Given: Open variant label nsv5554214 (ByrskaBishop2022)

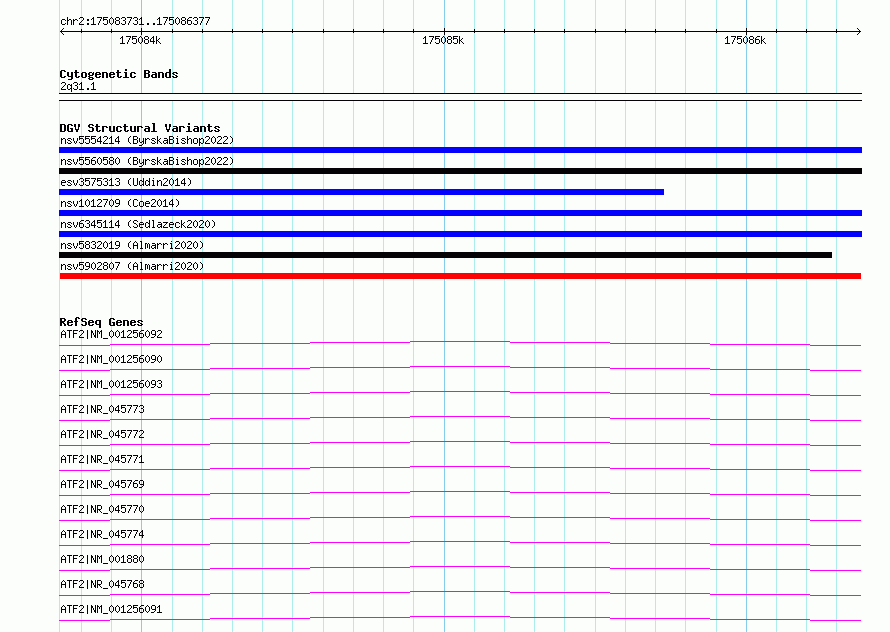Looking at the screenshot, I should click(147, 140).
